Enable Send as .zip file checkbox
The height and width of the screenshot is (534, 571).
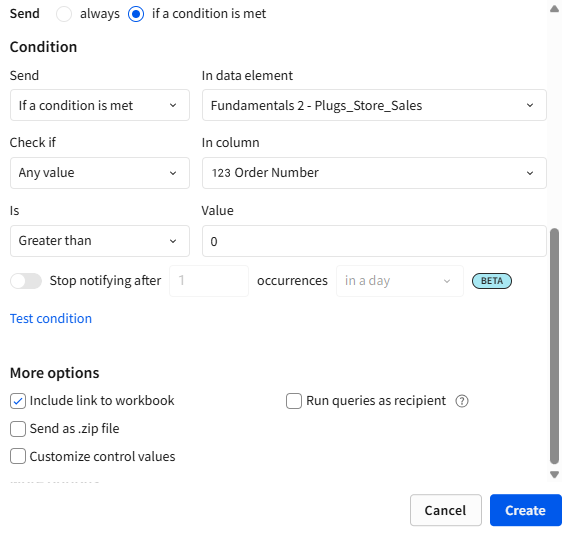18,429
